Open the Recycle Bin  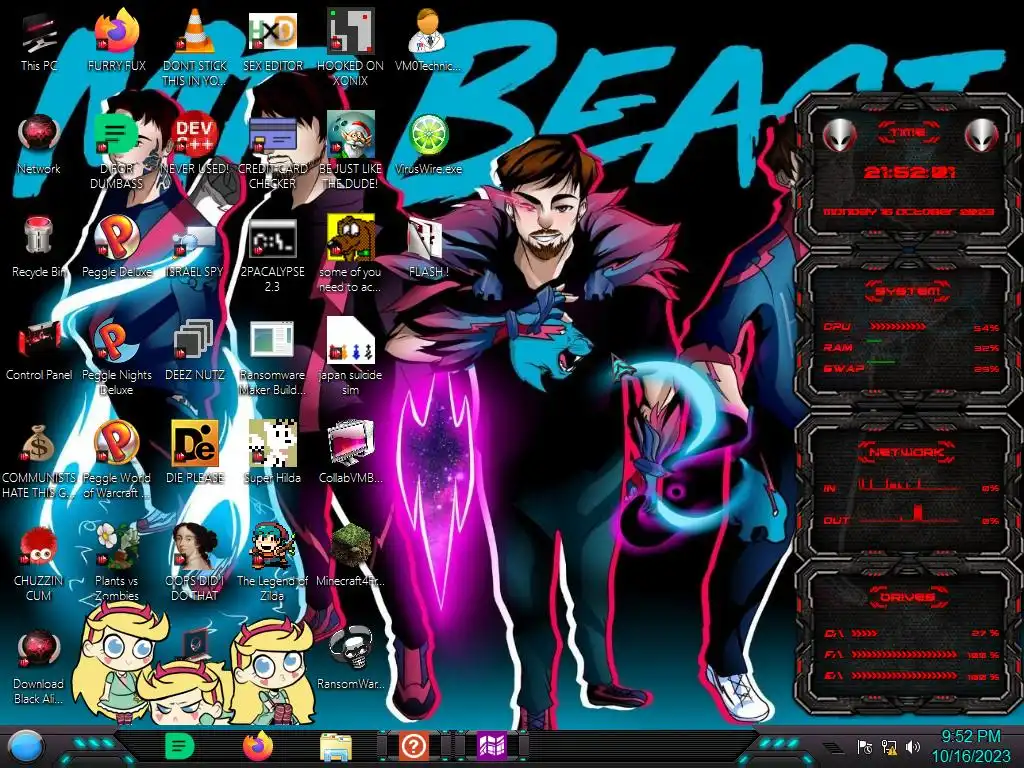pyautogui.click(x=39, y=248)
